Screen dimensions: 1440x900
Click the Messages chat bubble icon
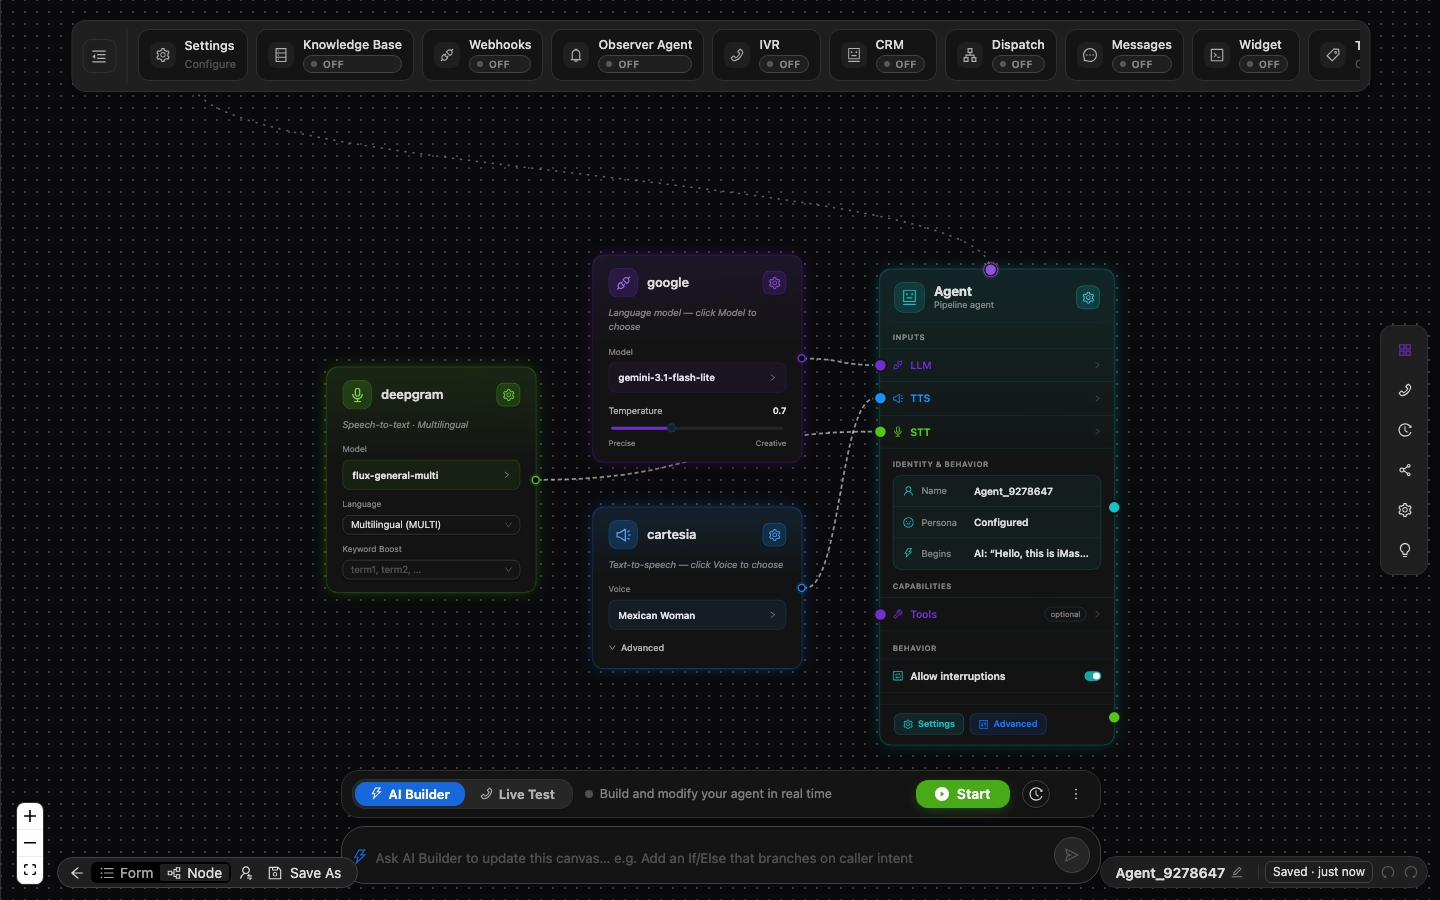1090,56
